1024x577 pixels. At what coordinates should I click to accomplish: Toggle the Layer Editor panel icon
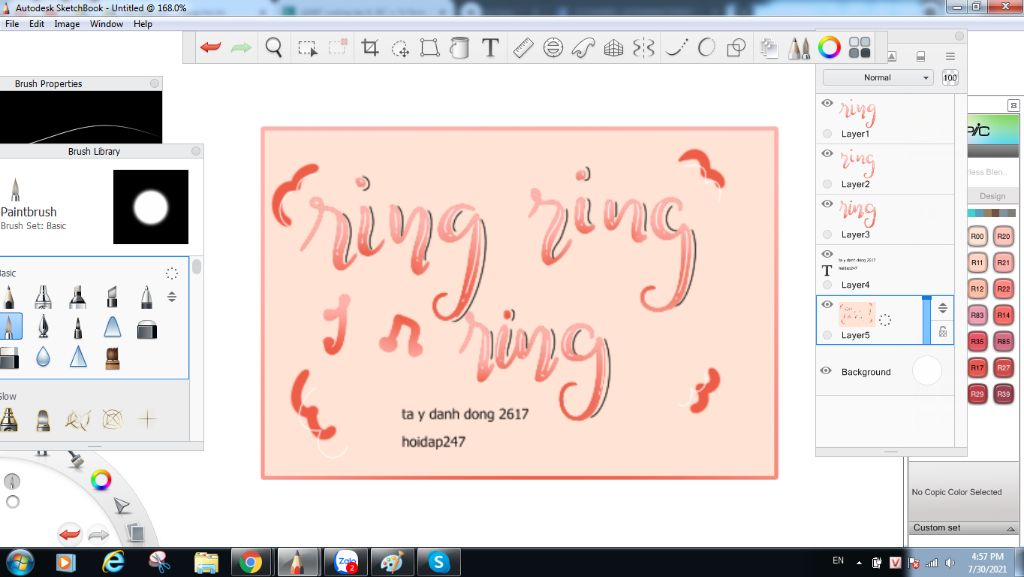tap(769, 48)
